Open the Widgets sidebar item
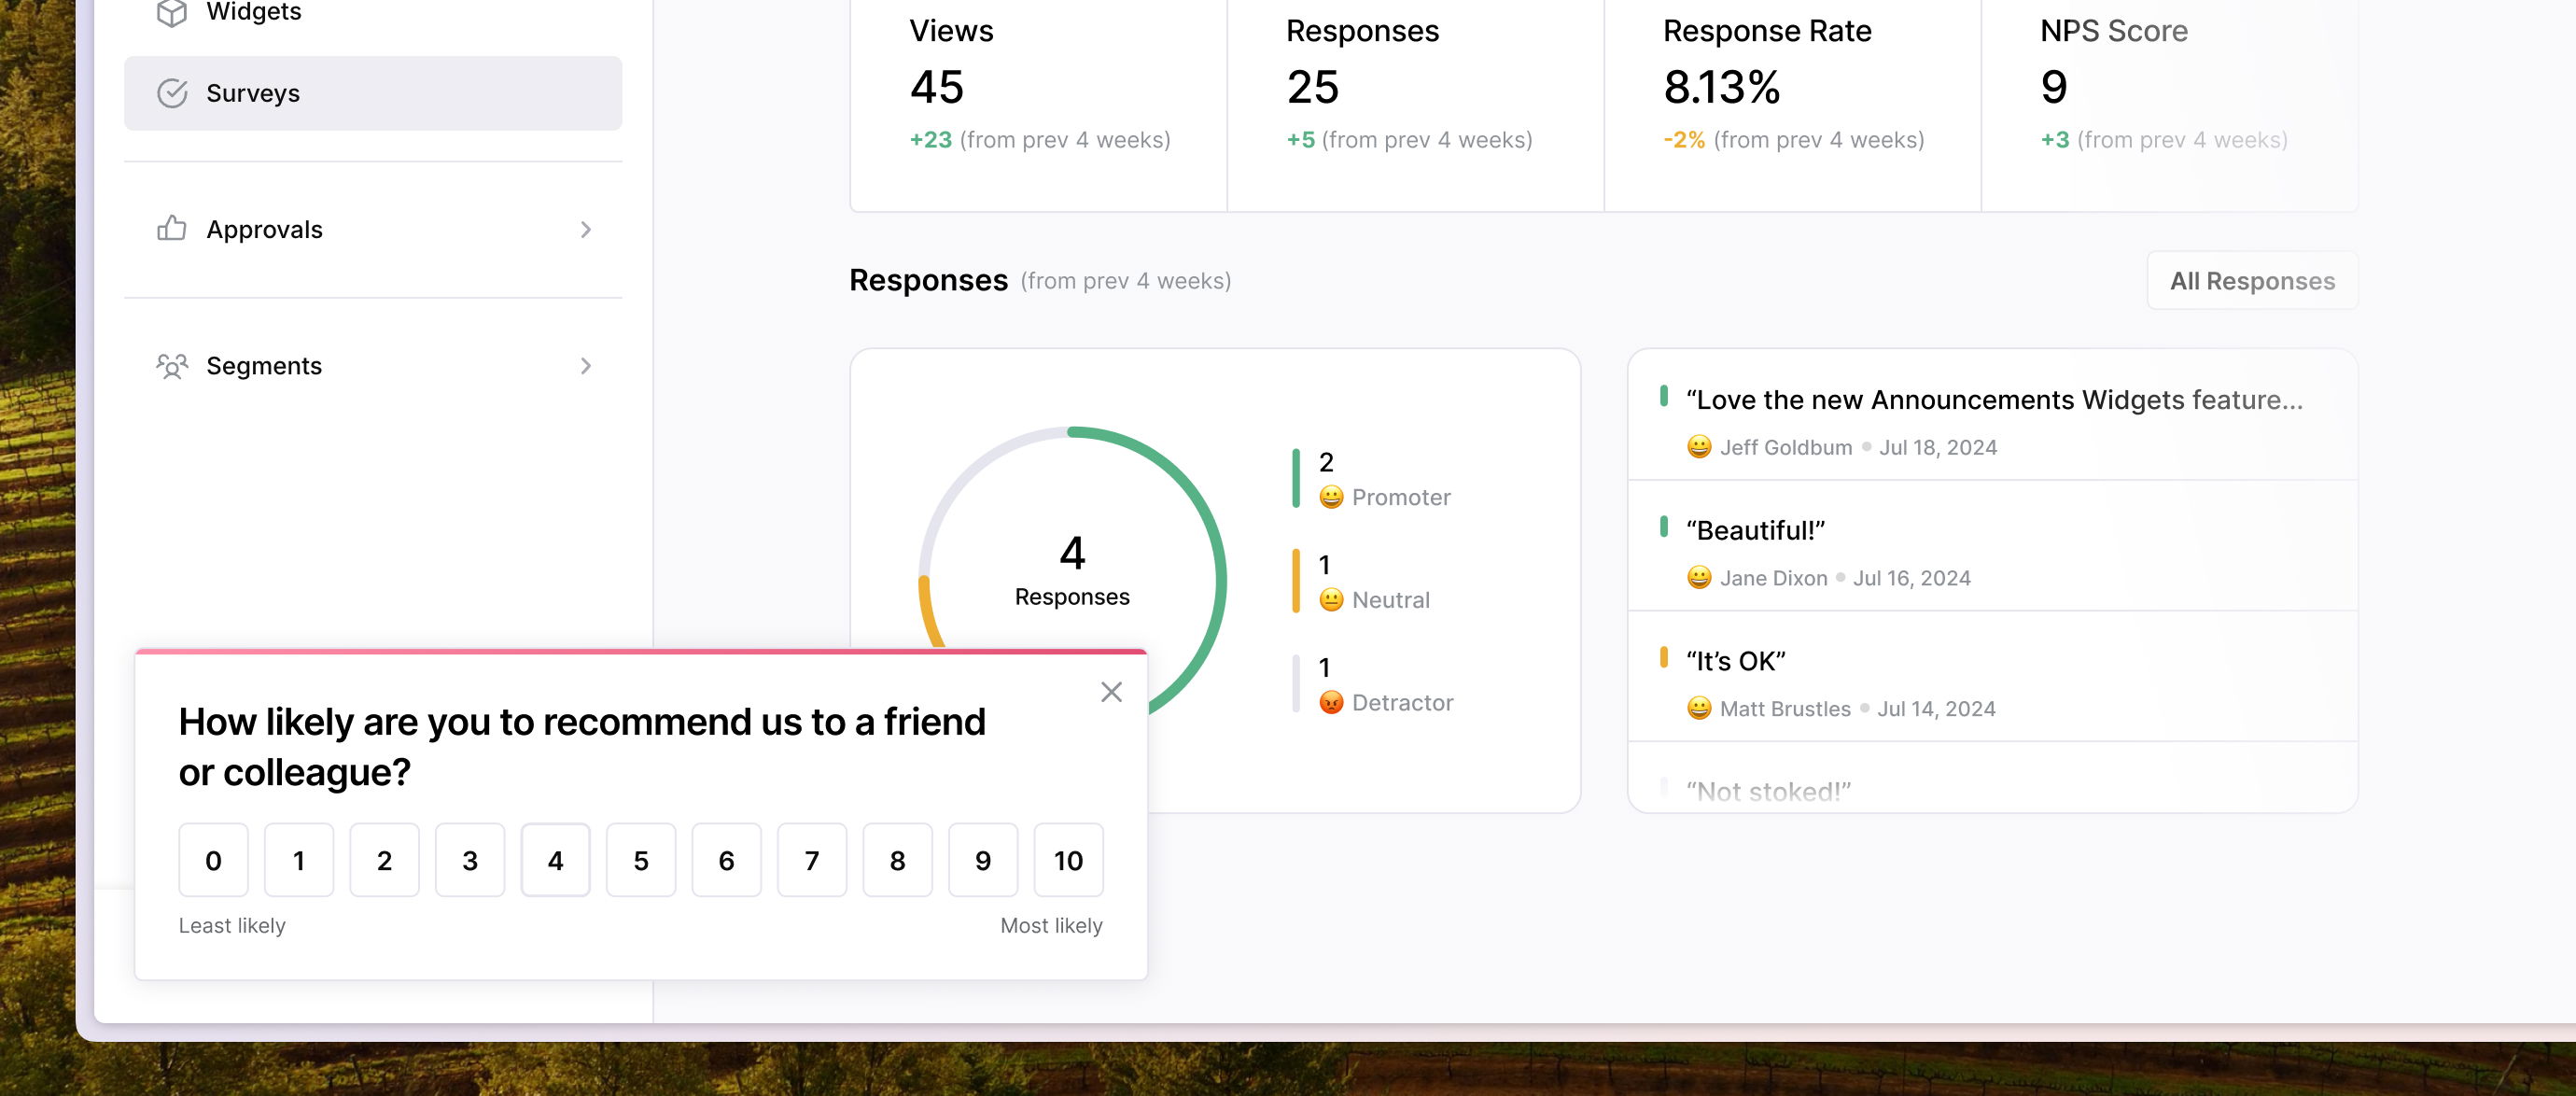This screenshot has width=2576, height=1096. tap(373, 12)
